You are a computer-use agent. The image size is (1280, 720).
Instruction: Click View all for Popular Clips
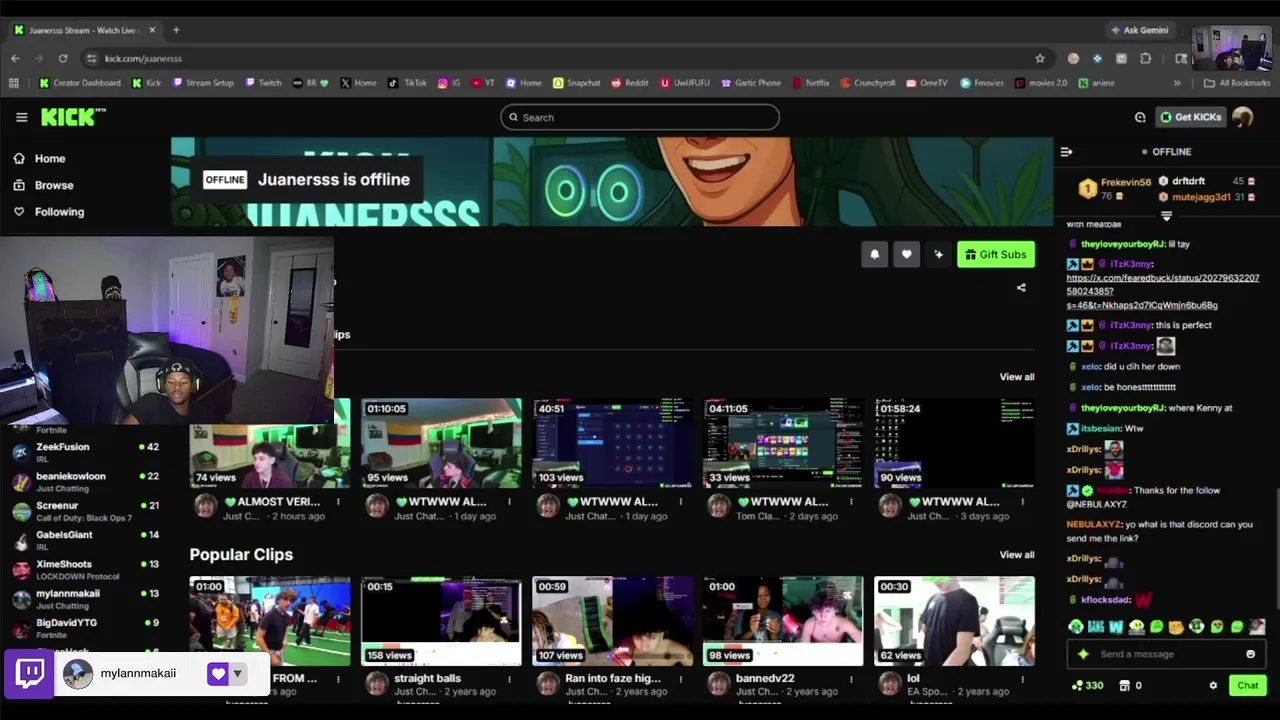coord(1016,554)
